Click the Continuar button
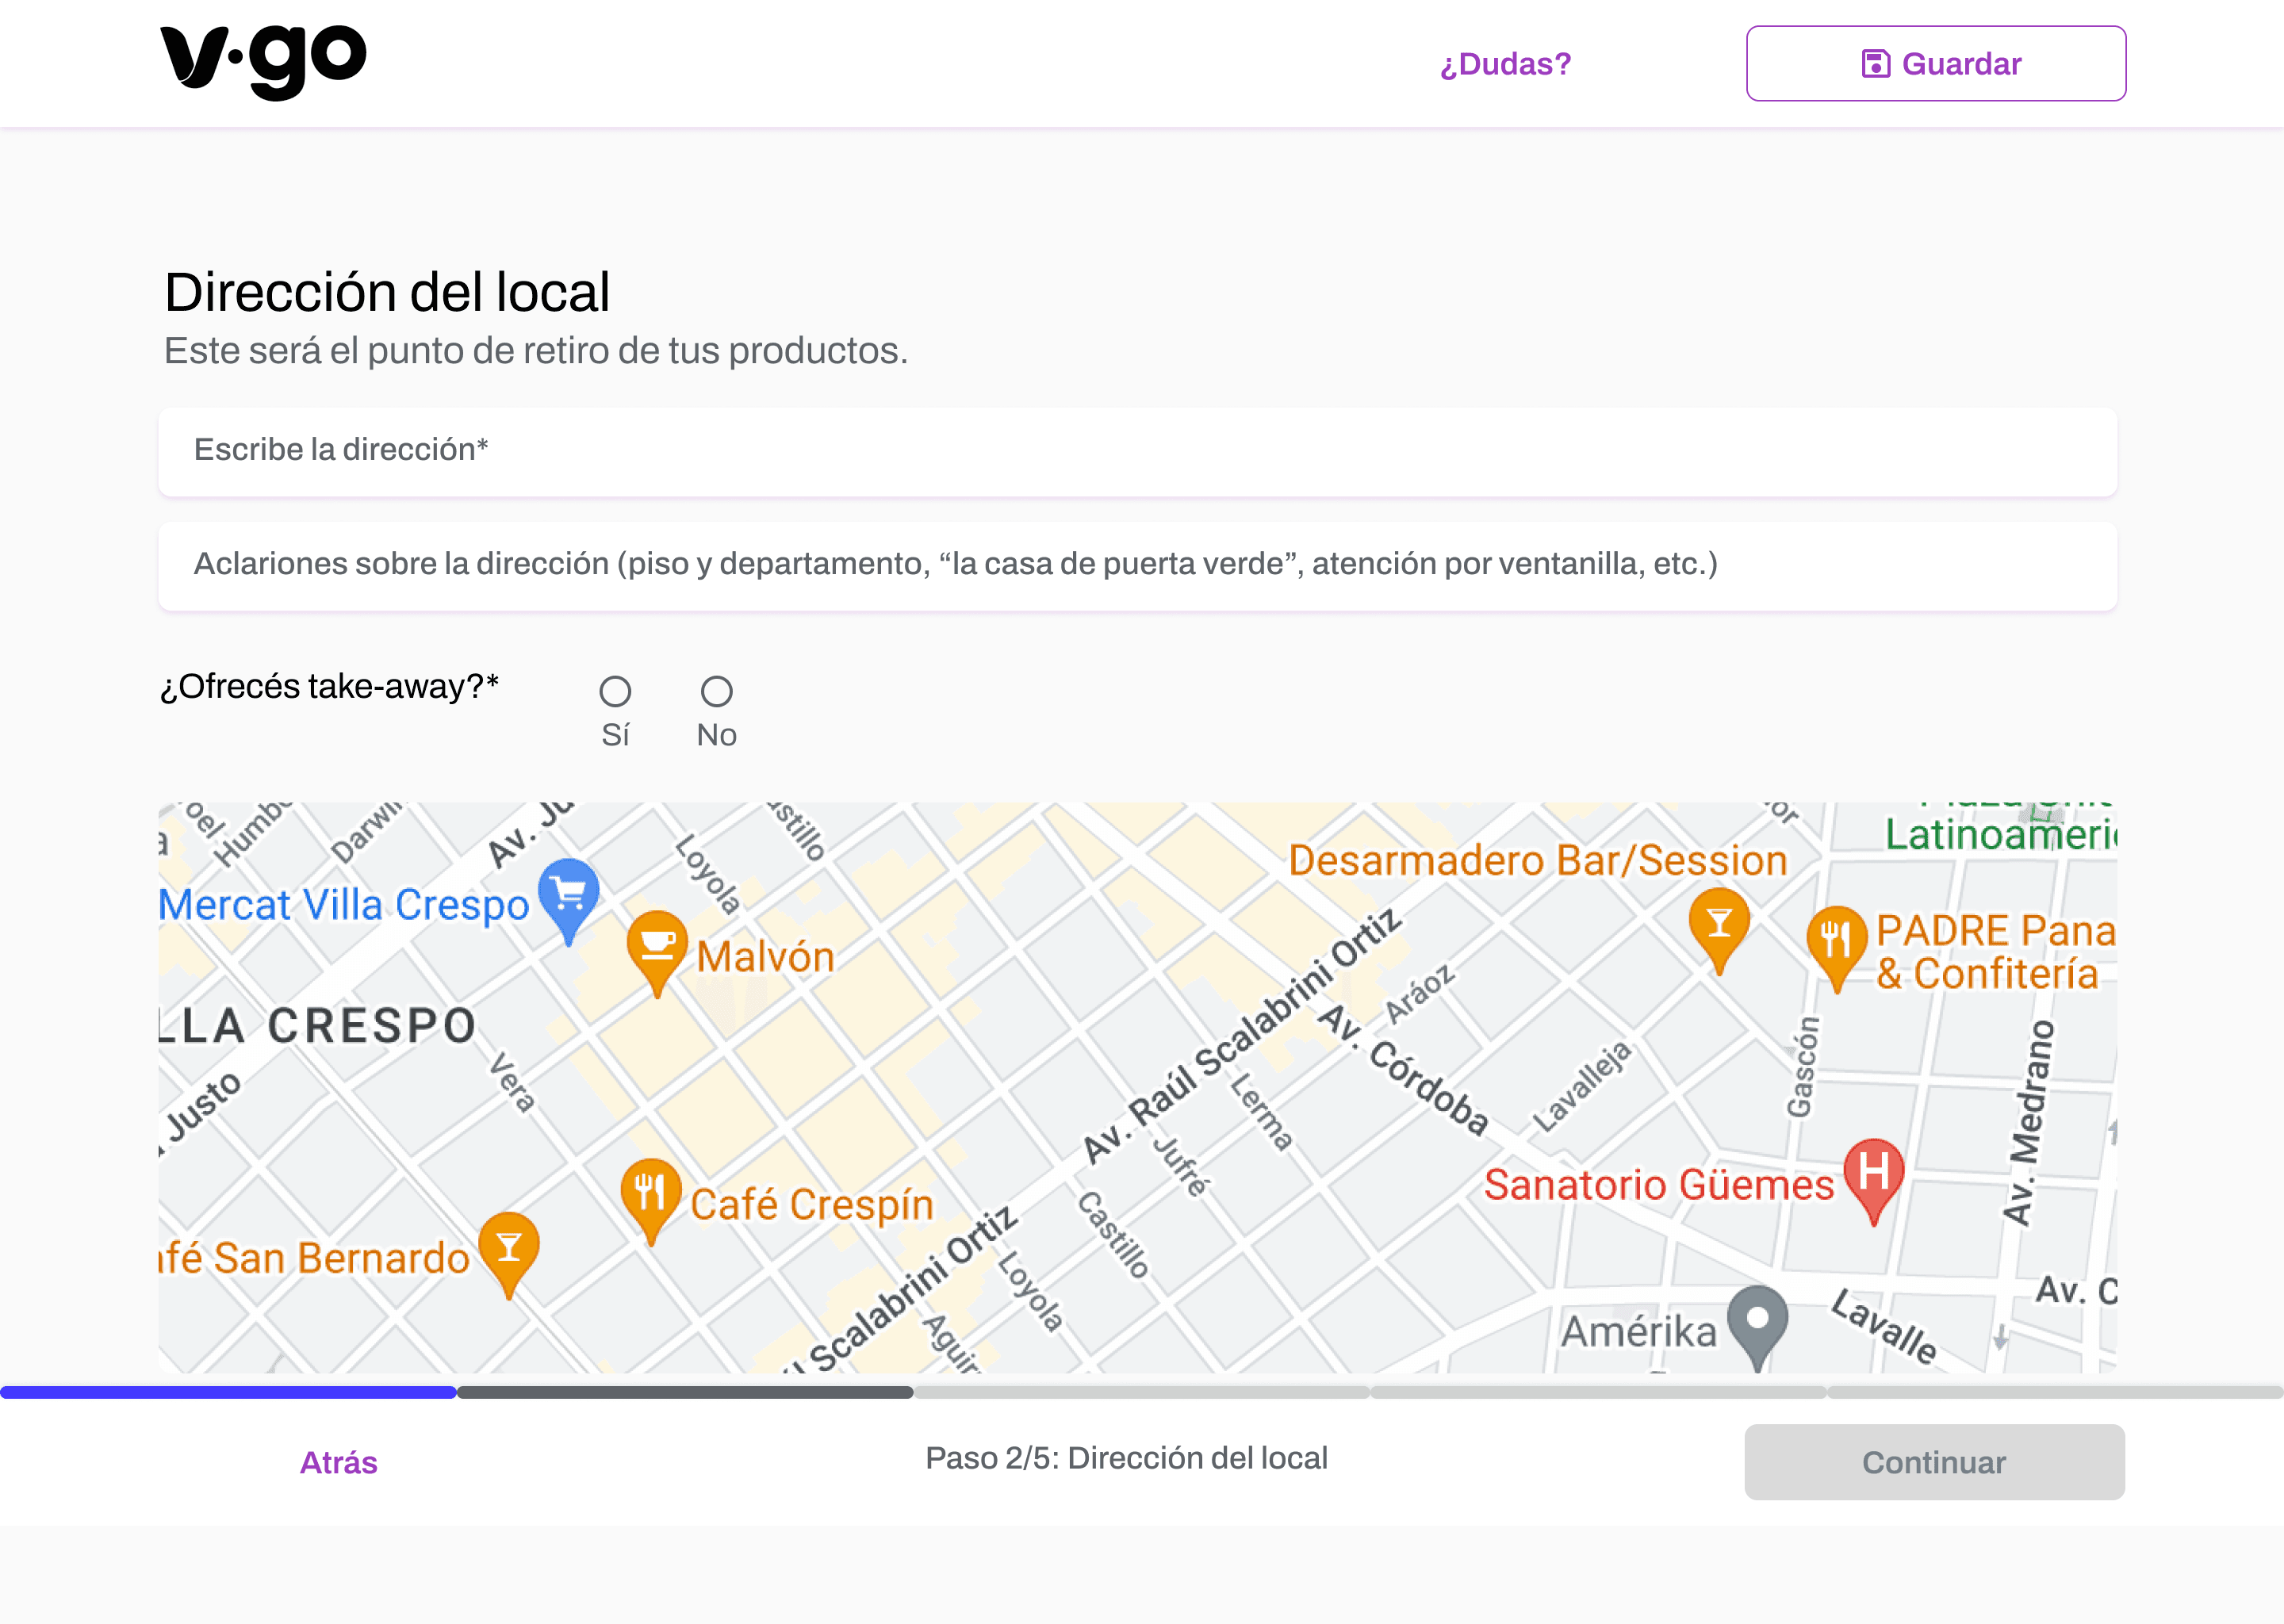Image resolution: width=2284 pixels, height=1624 pixels. point(1934,1462)
